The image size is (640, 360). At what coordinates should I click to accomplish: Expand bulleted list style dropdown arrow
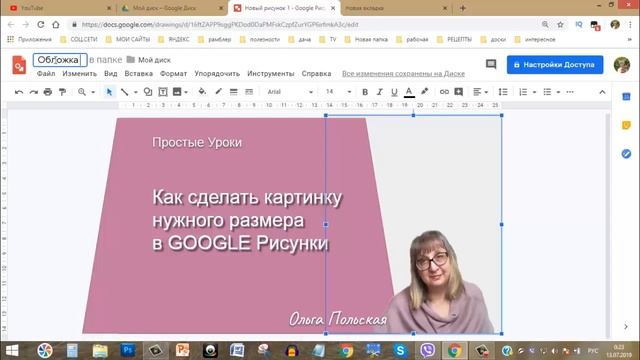pos(558,92)
